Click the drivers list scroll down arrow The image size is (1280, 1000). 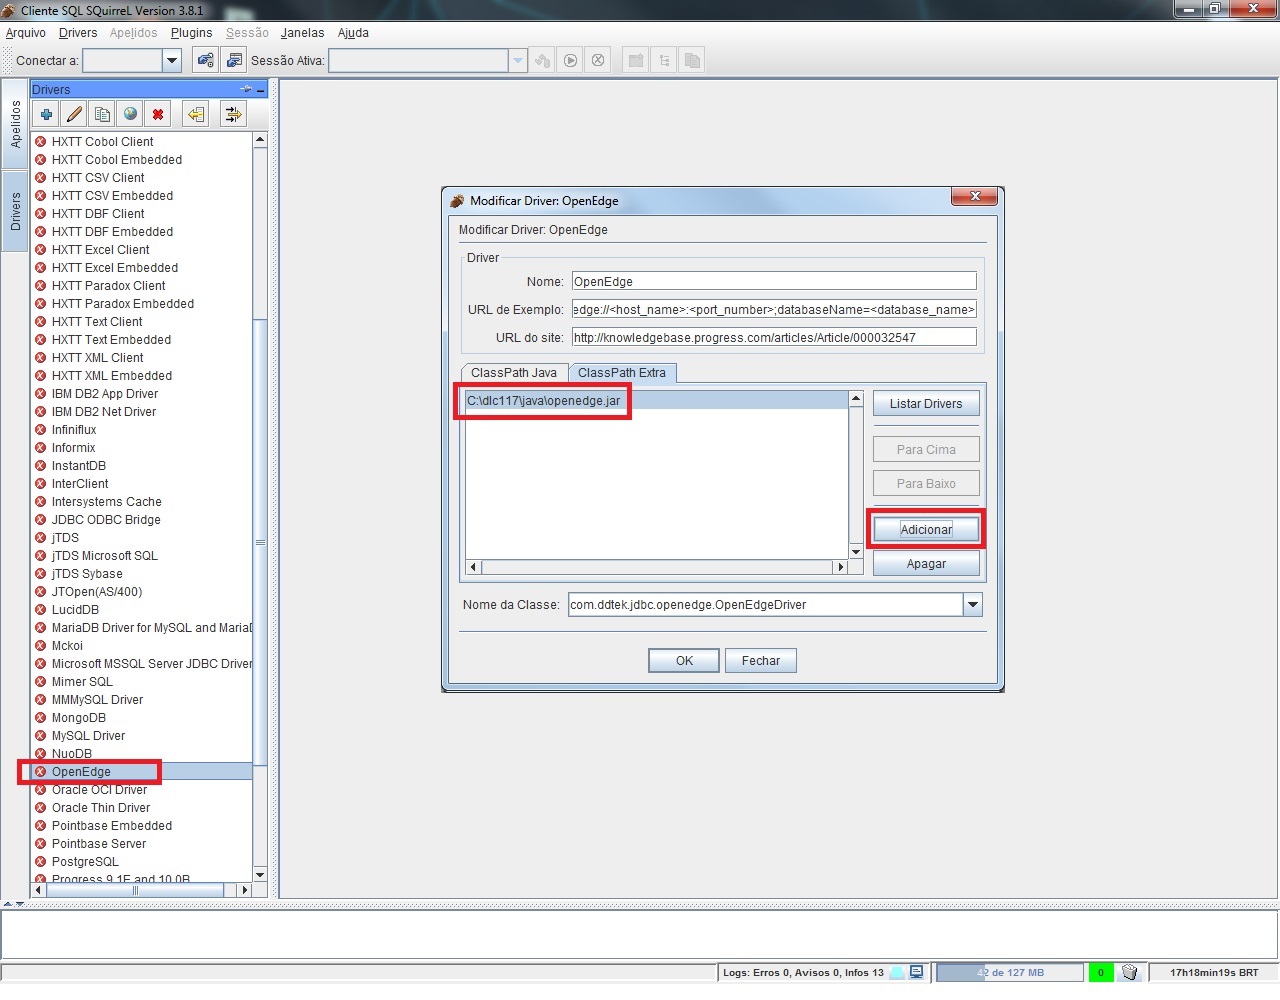click(260, 874)
